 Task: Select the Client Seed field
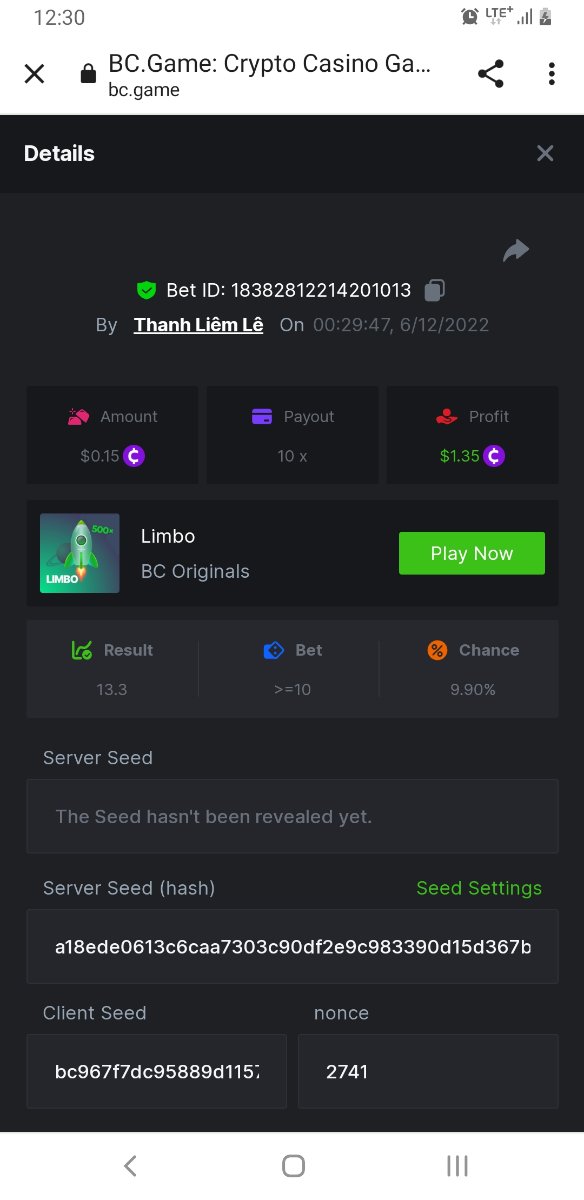(x=157, y=1071)
